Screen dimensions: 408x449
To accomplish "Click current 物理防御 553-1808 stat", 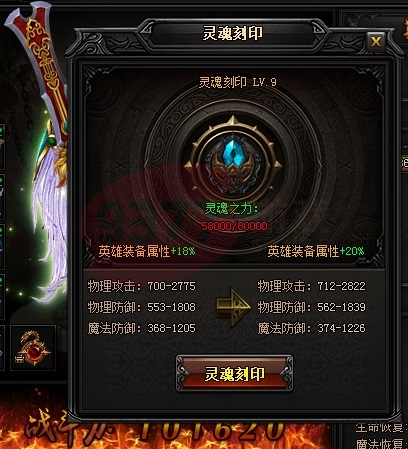I will [142, 307].
